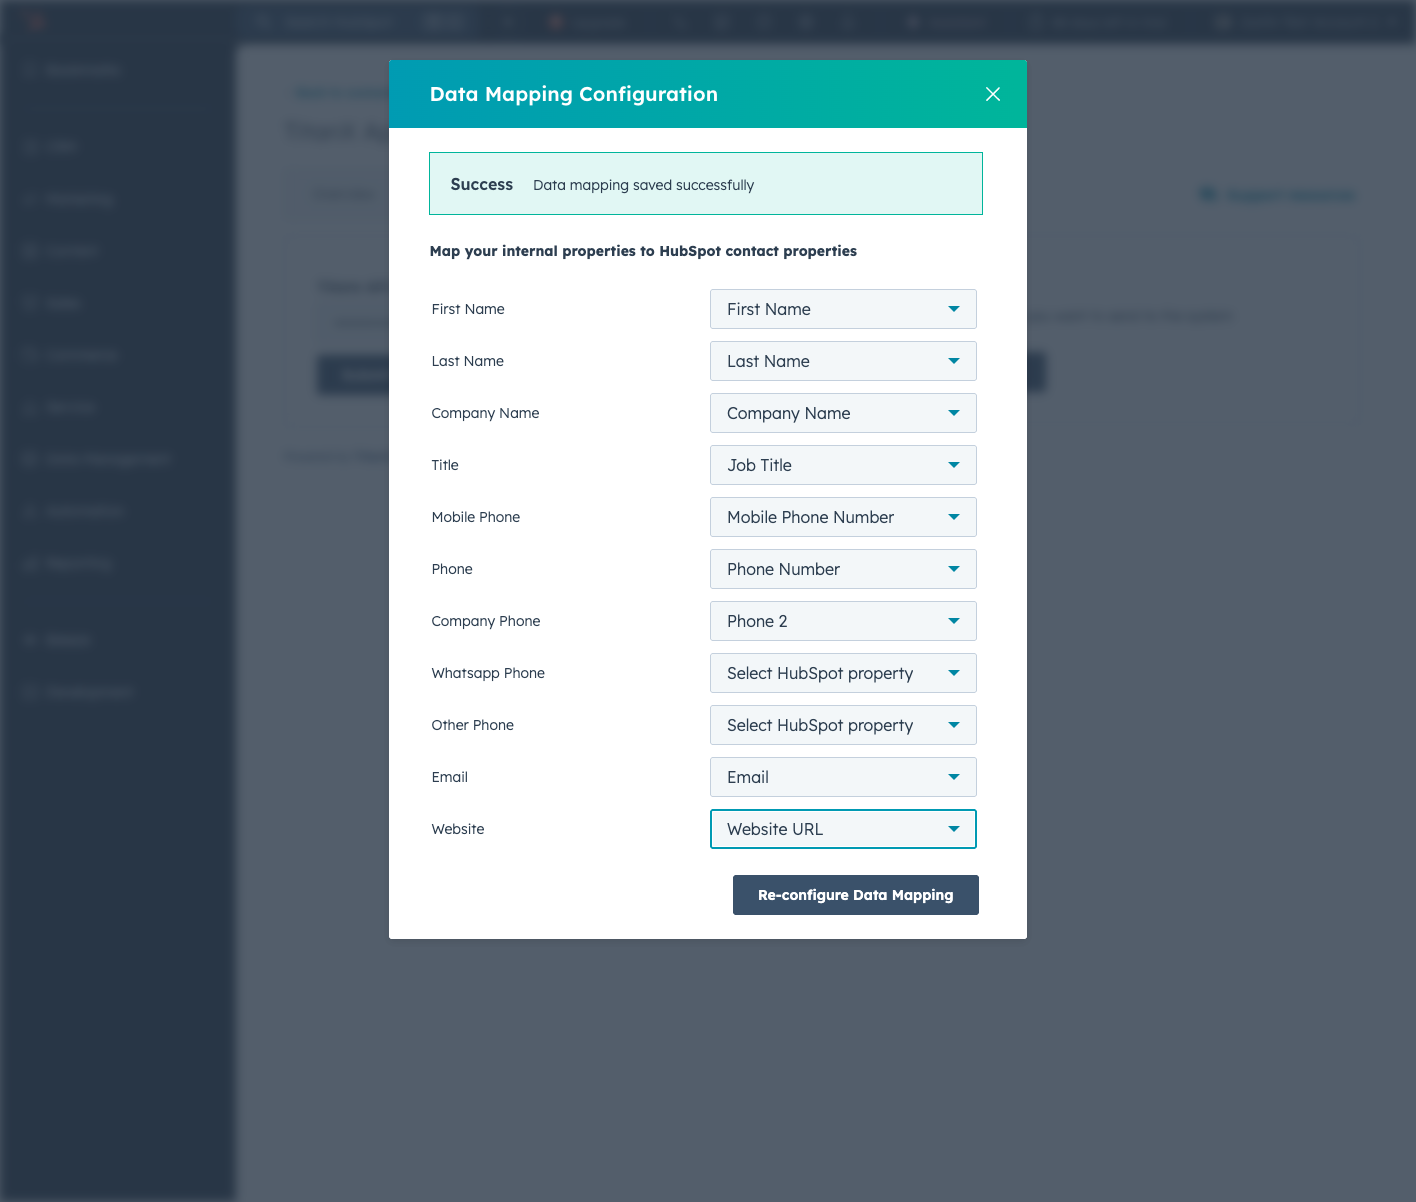Click the Website row label
The width and height of the screenshot is (1416, 1202).
coord(458,829)
